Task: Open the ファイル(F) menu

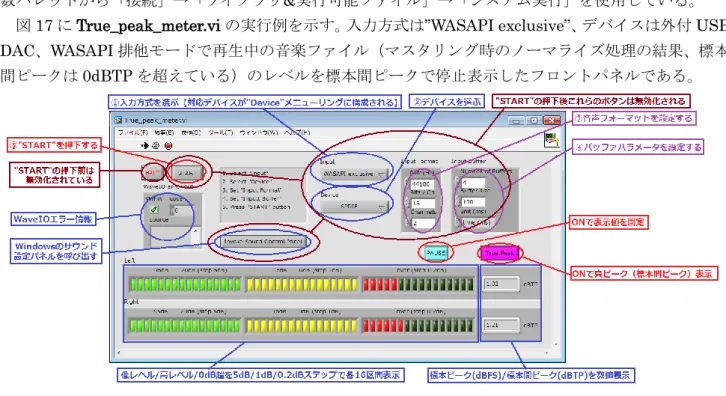Action: point(132,132)
